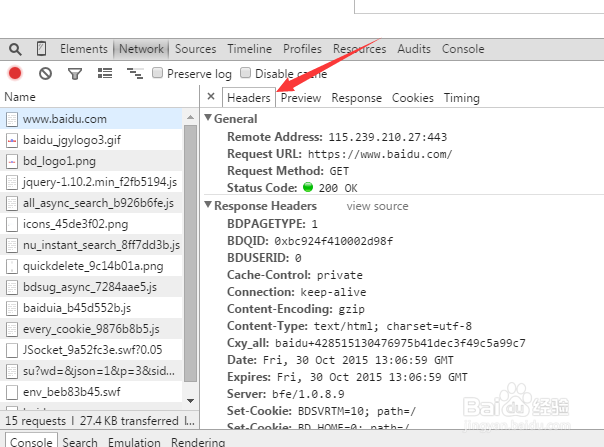
Task: Open the drawer Search tab
Action: click(80, 442)
